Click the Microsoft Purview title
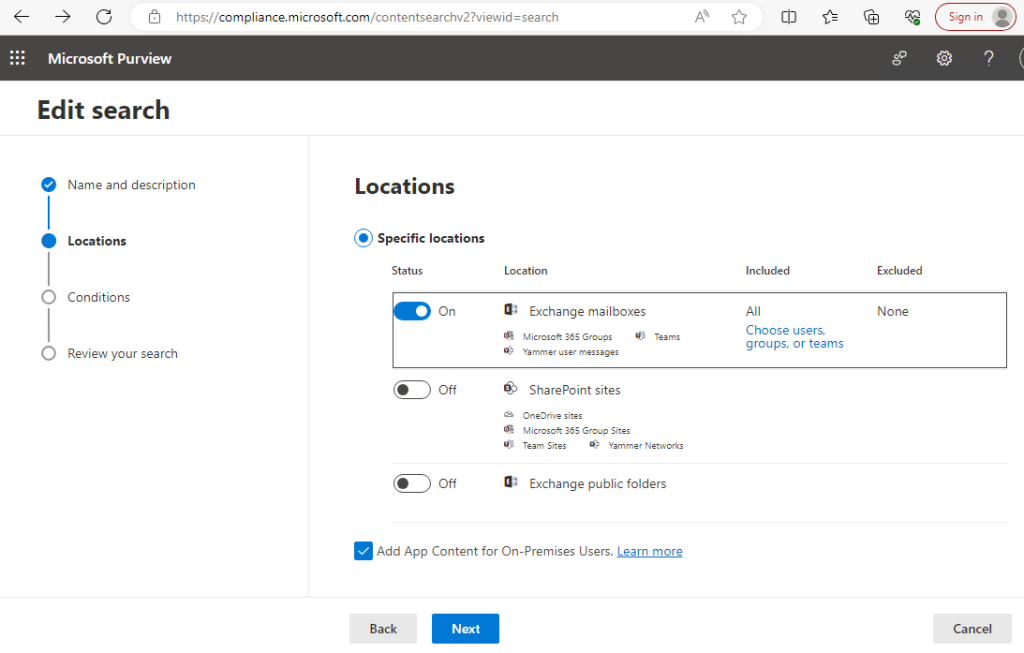 point(110,58)
